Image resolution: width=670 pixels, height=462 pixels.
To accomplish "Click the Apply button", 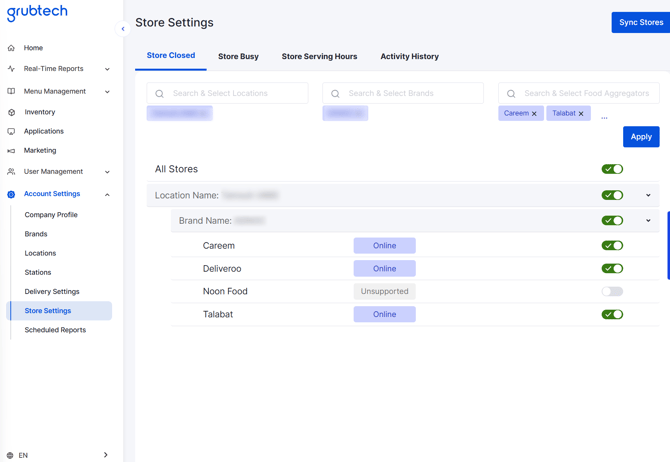I will (x=641, y=137).
